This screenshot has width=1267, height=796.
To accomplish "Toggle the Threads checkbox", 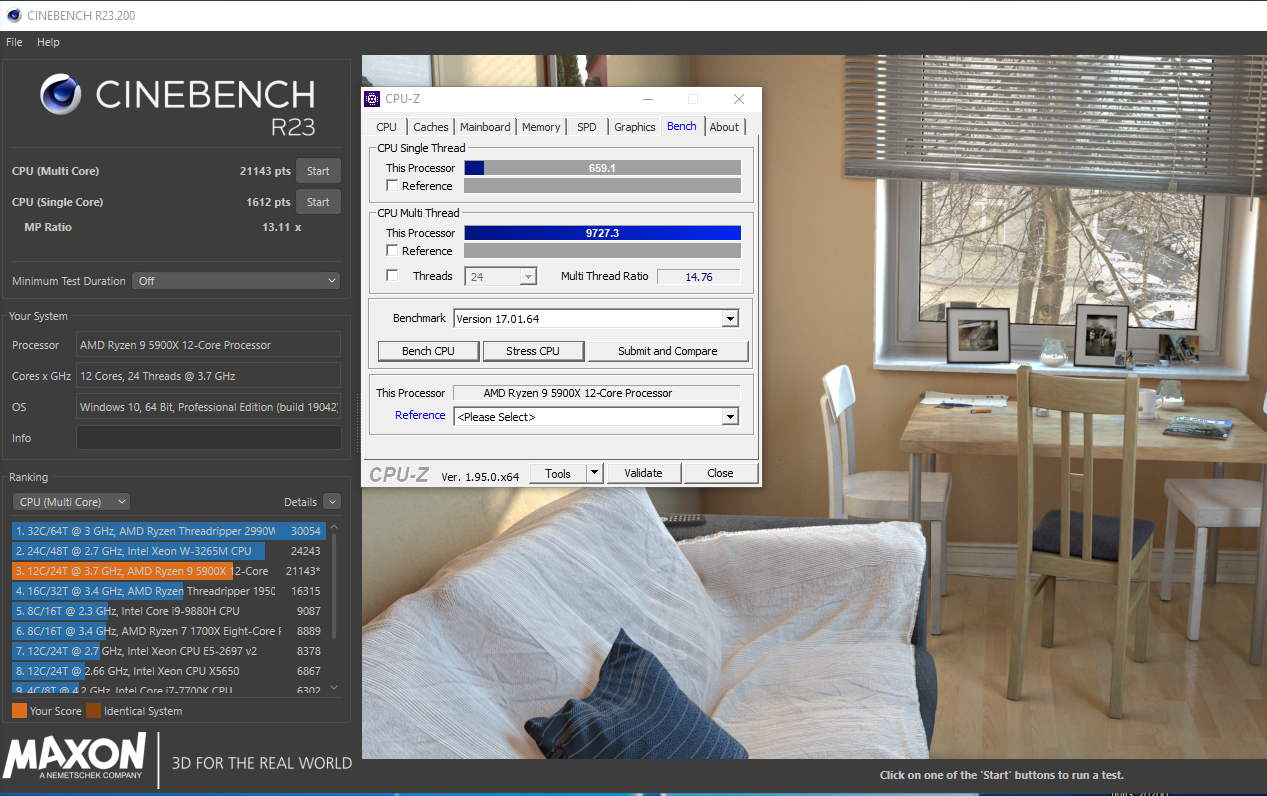I will tap(392, 276).
